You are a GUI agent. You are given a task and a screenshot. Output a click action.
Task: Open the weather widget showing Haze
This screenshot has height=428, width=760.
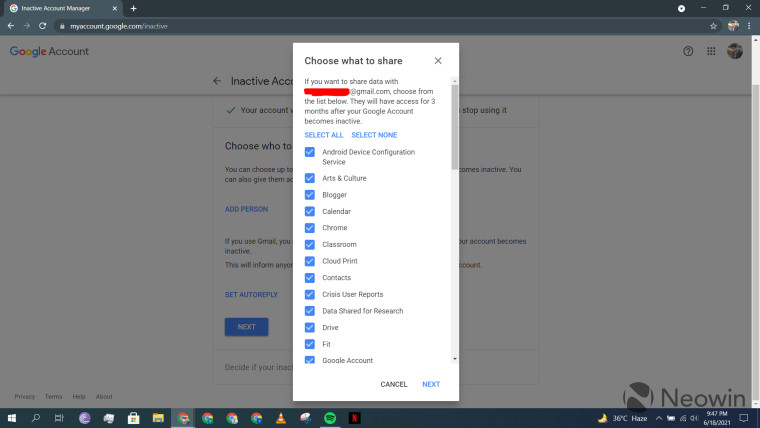click(623, 418)
